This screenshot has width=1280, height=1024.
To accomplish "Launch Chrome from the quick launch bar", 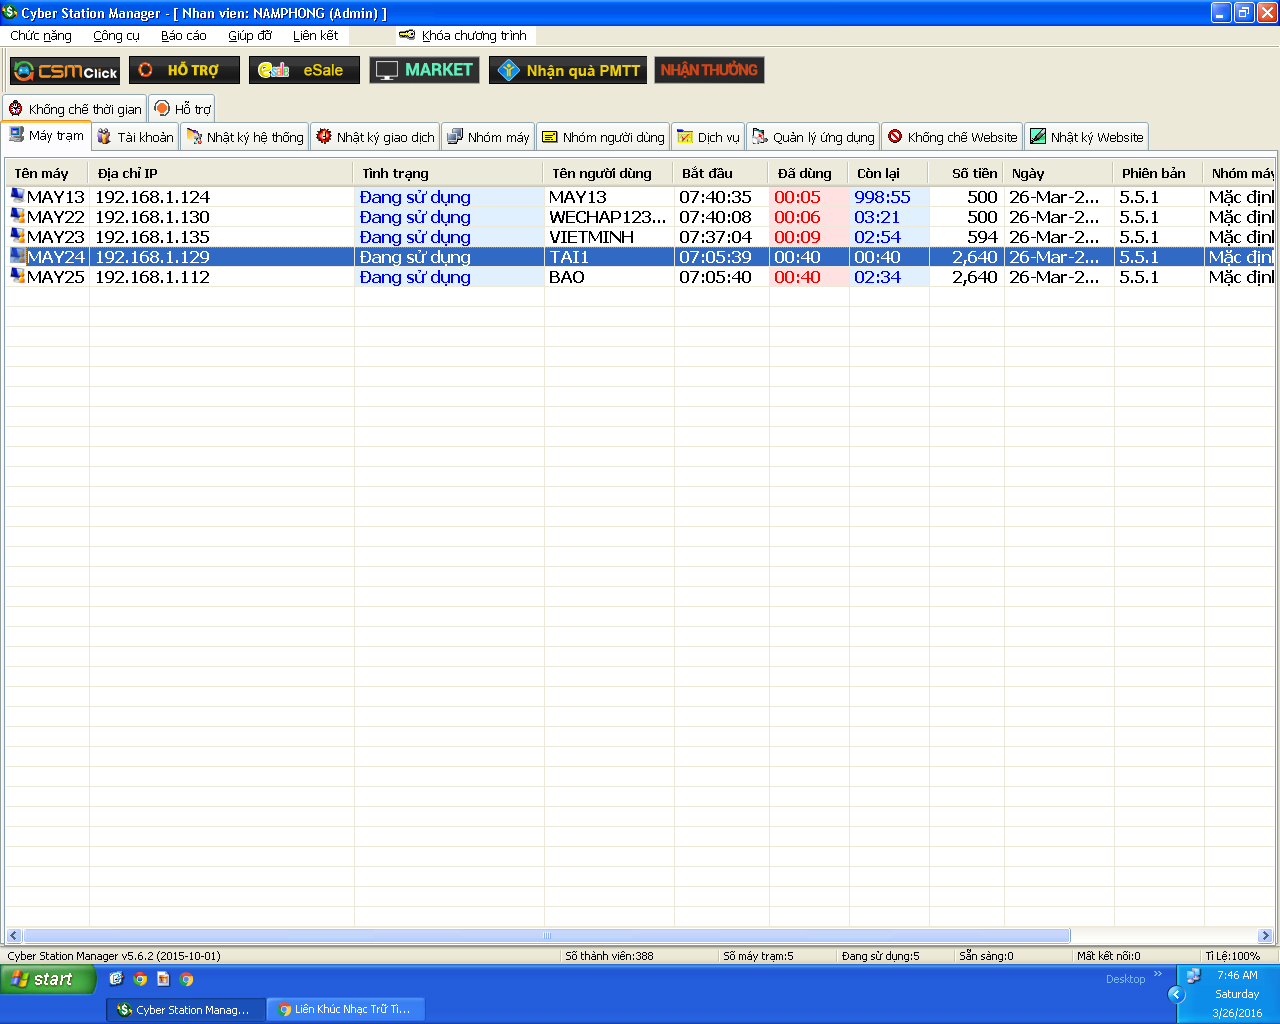I will click(140, 979).
